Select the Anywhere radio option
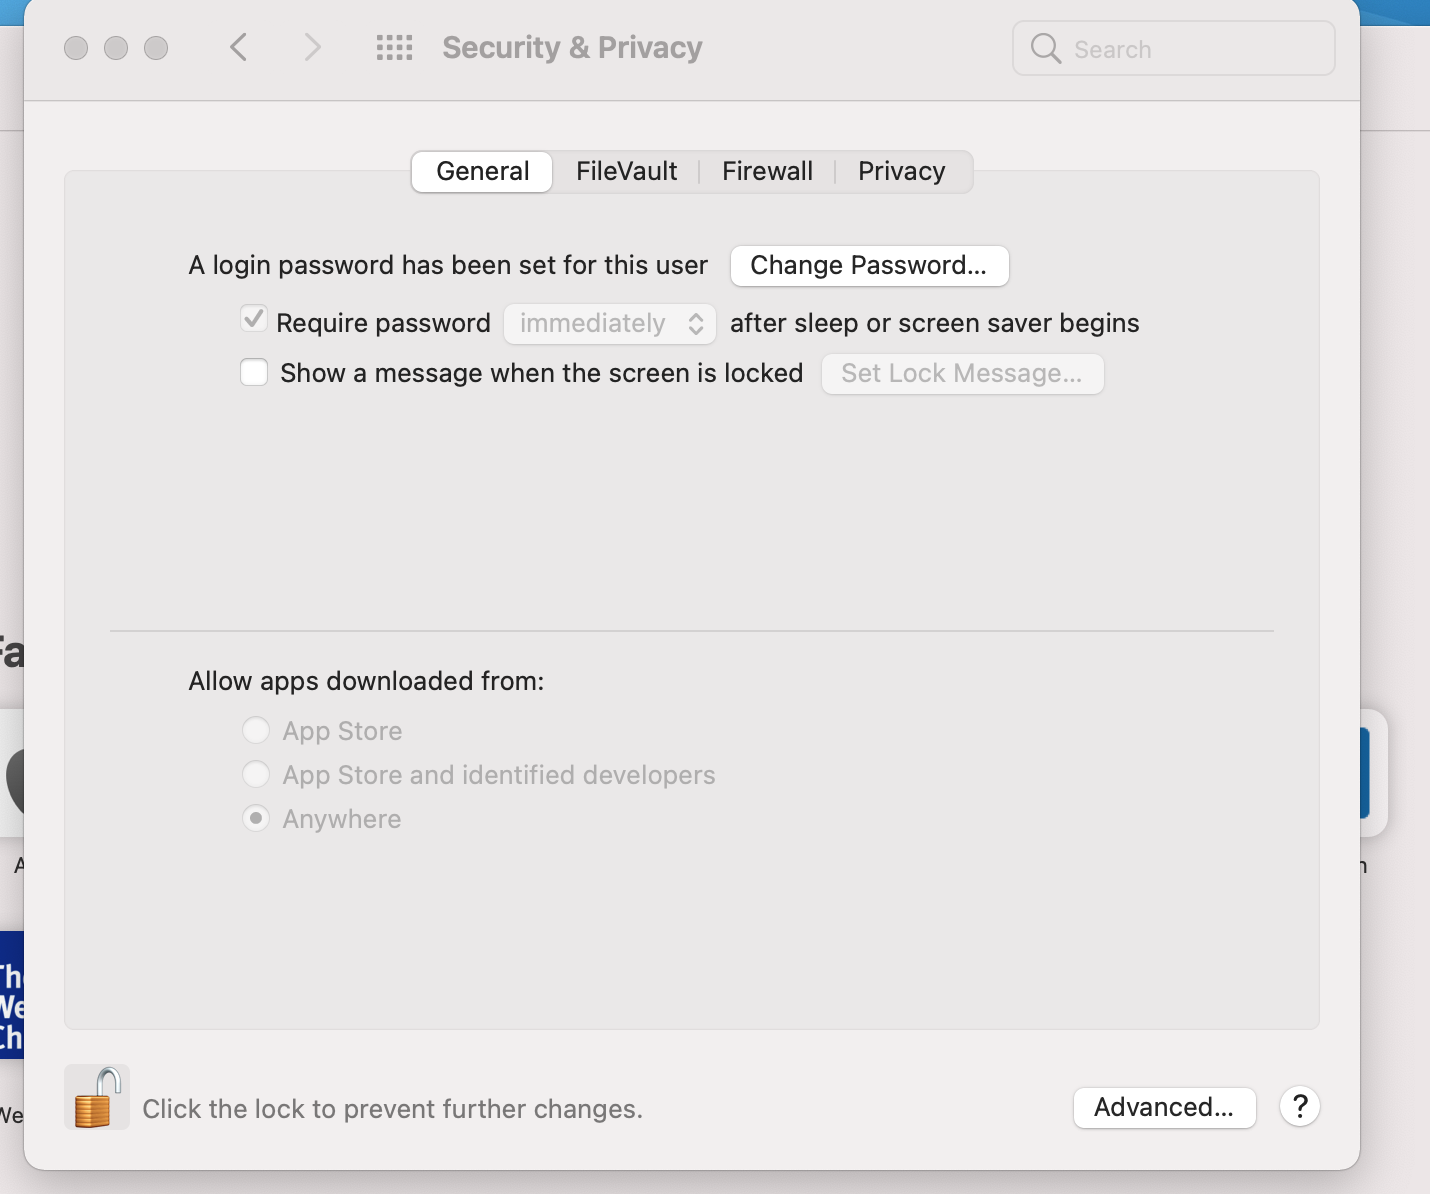Viewport: 1430px width, 1194px height. (256, 819)
